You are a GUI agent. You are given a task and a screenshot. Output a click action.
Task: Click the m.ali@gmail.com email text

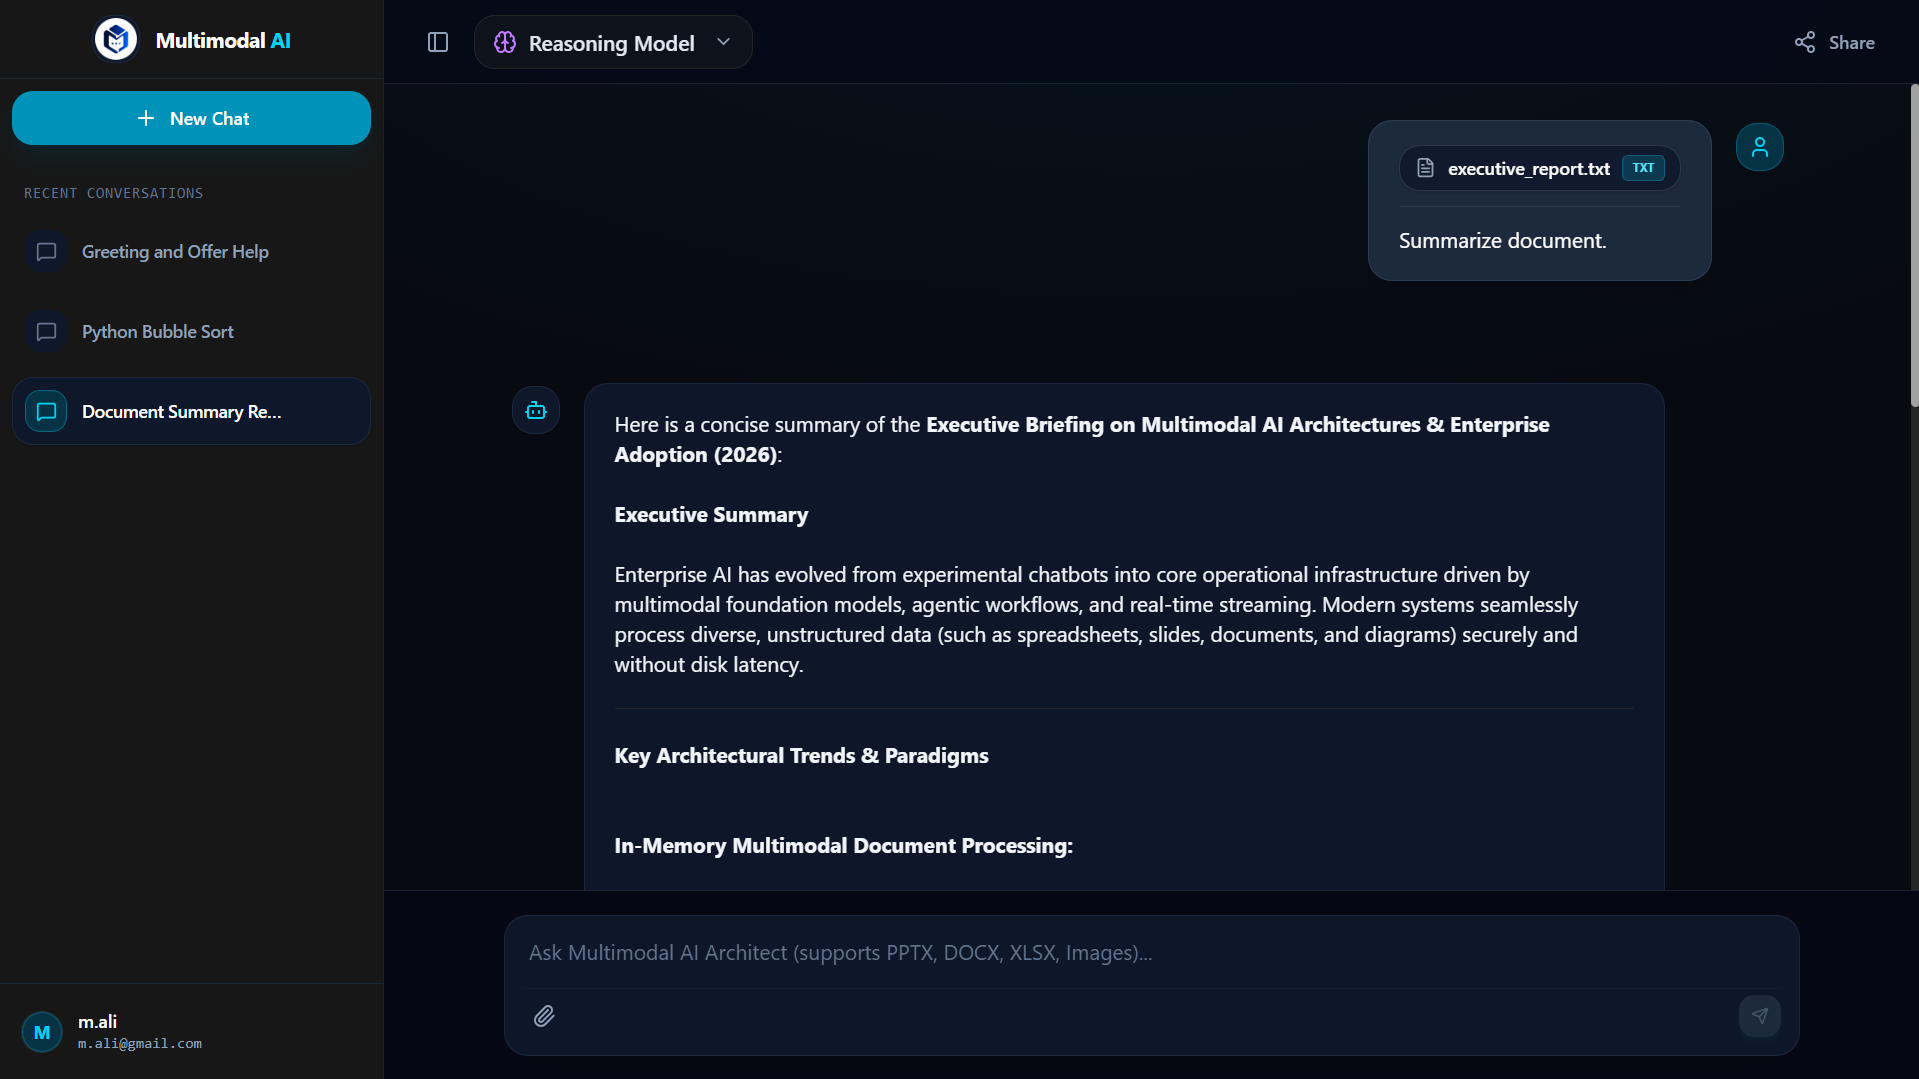140,1044
